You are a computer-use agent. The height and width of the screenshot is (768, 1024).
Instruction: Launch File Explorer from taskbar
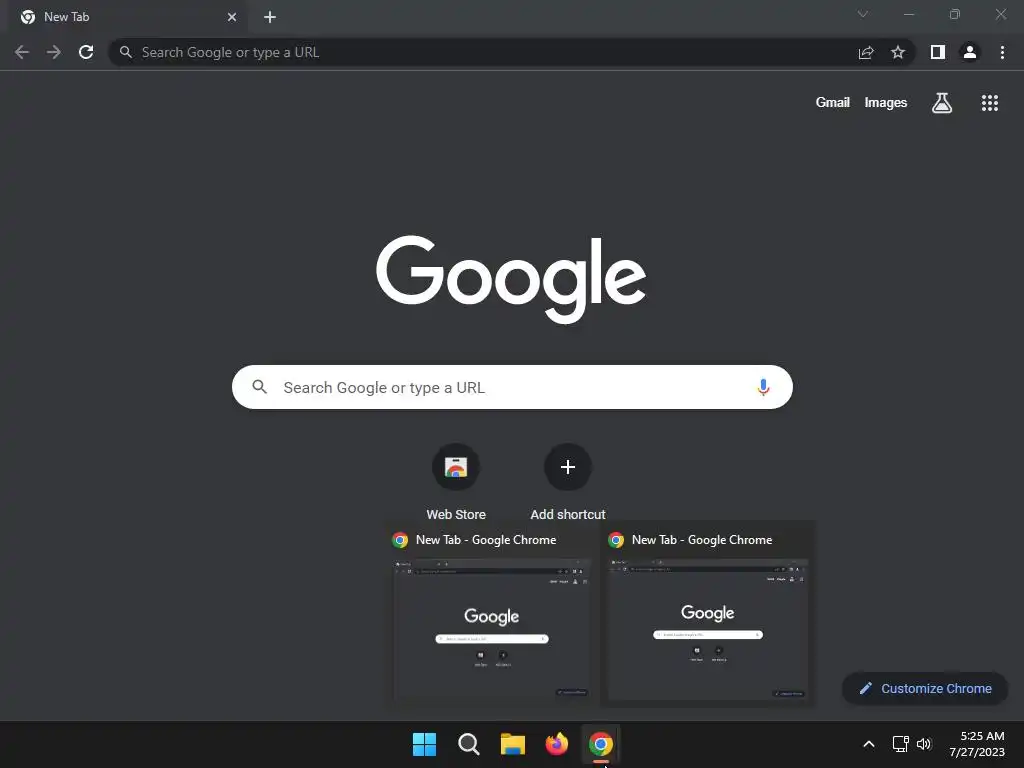click(513, 744)
